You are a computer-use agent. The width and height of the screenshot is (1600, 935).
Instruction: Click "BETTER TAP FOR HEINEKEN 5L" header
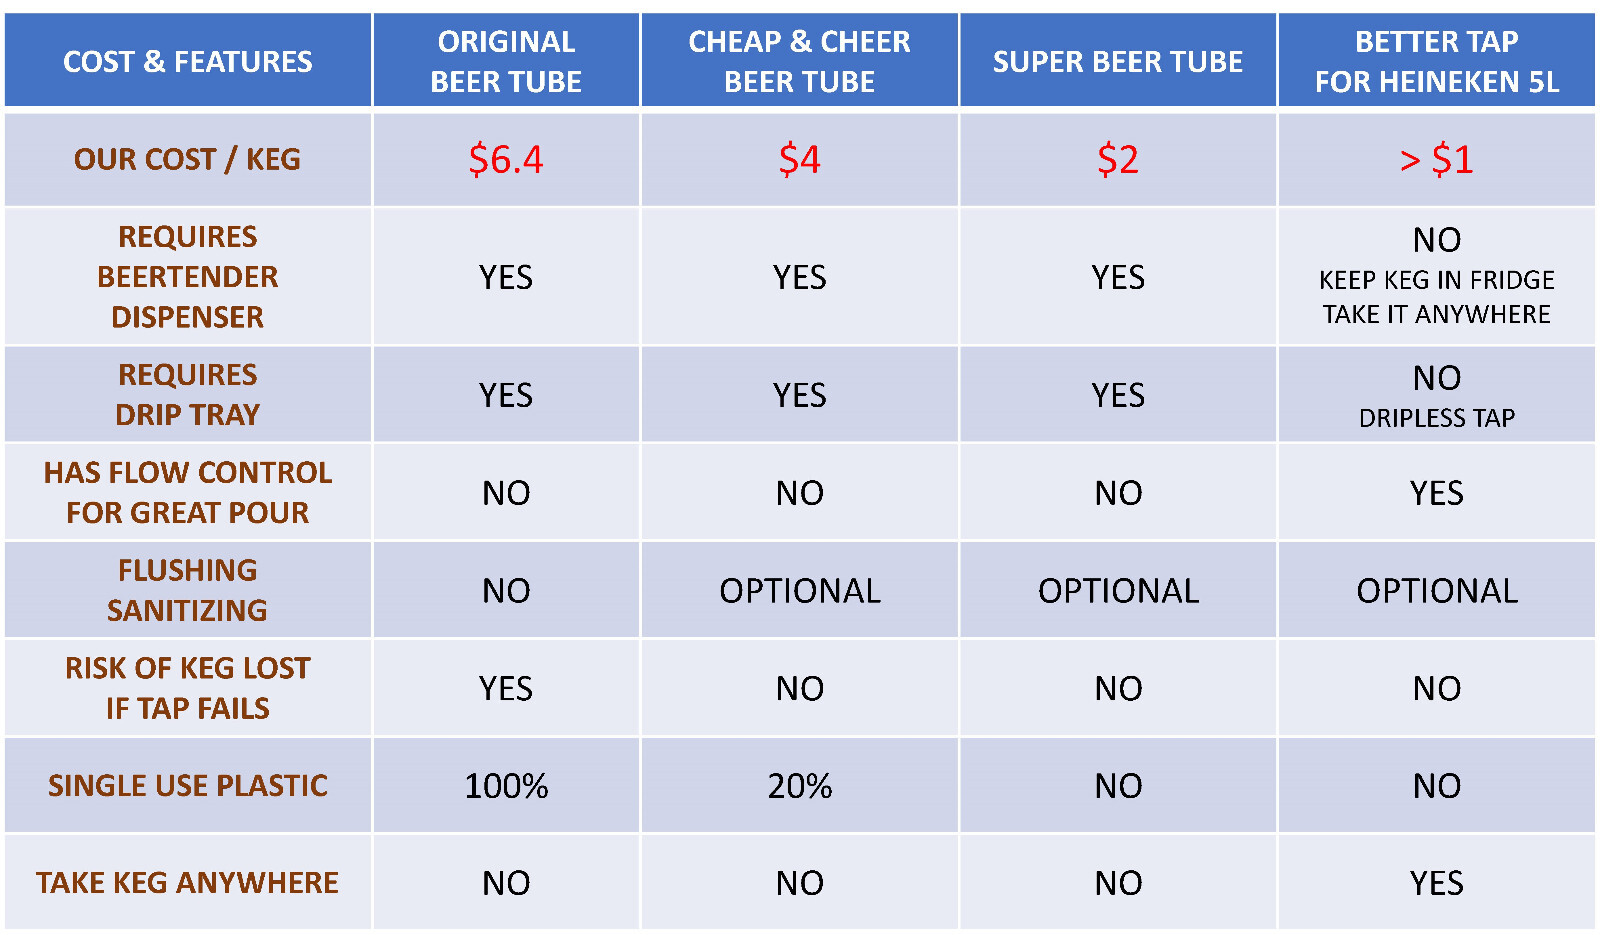click(1436, 61)
